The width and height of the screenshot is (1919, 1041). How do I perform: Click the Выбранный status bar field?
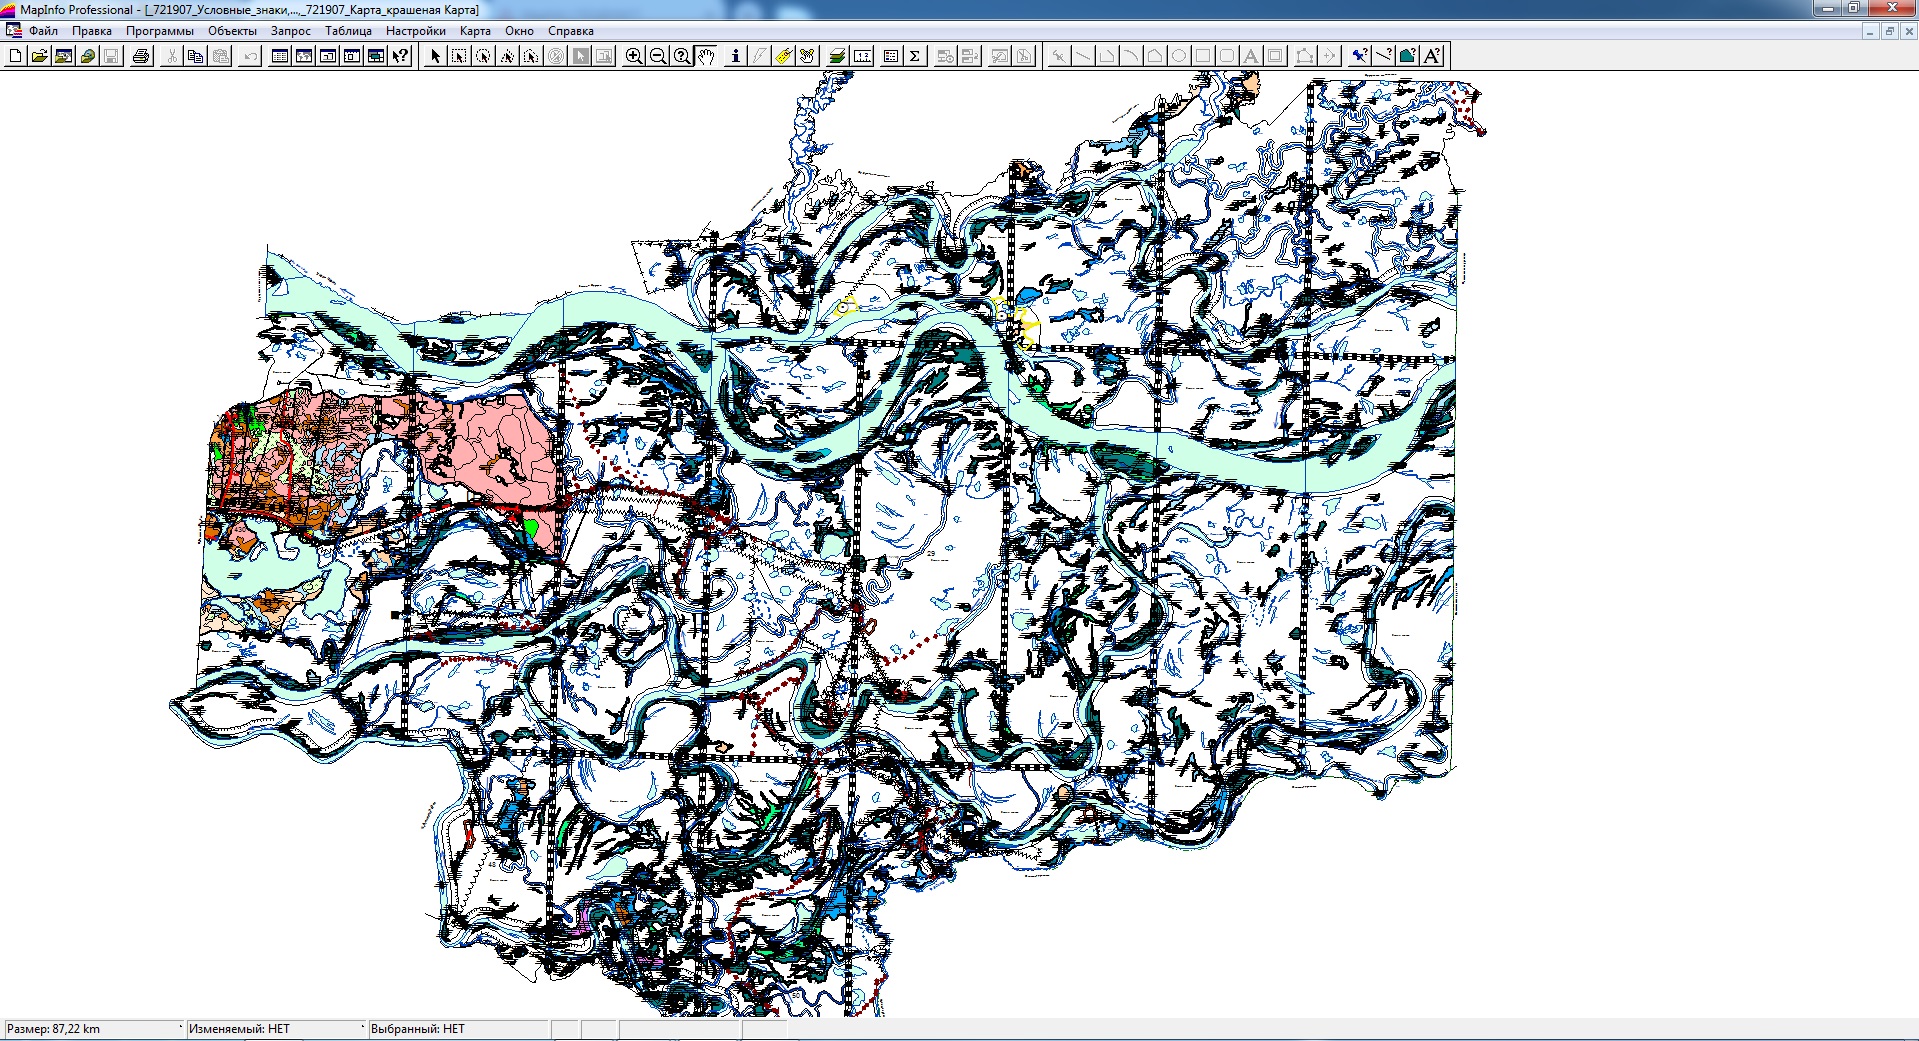[x=457, y=1029]
